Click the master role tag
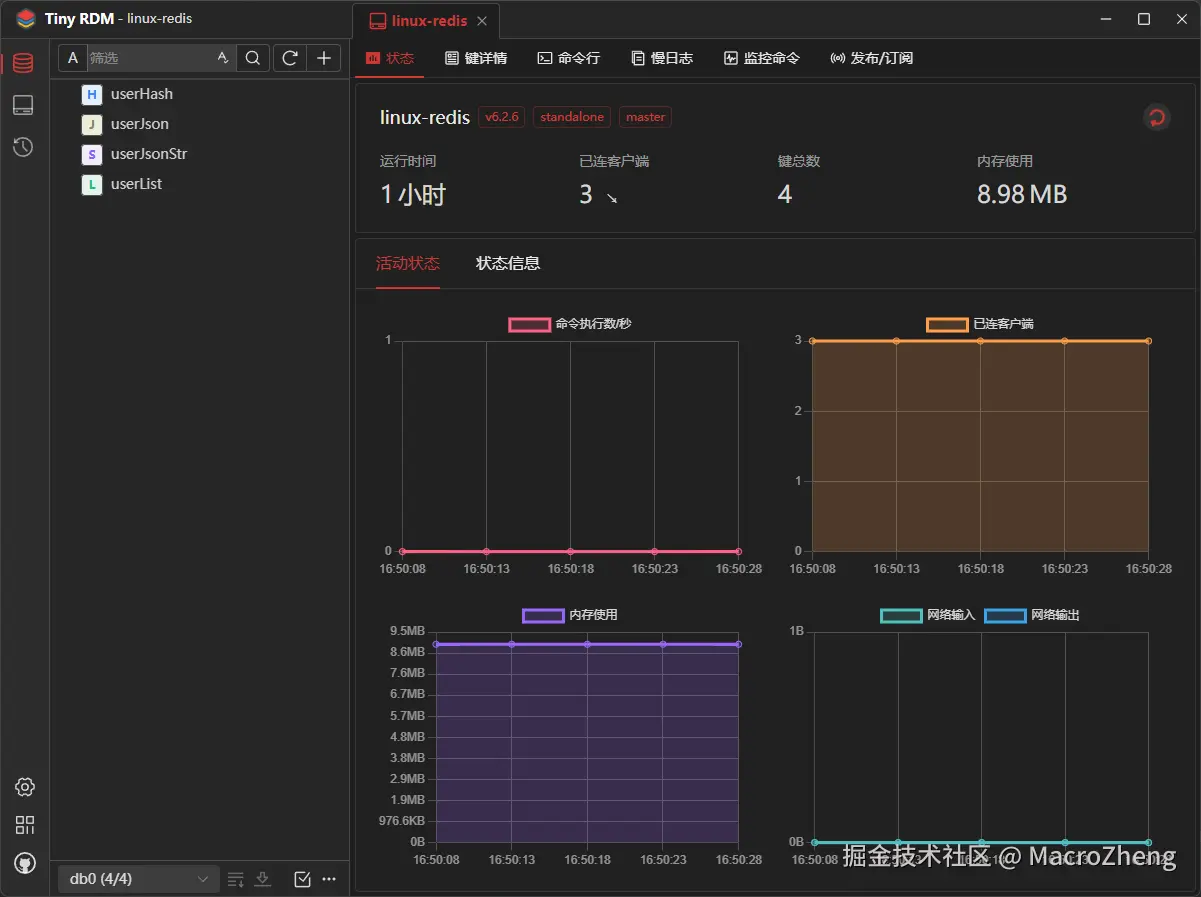Image resolution: width=1201 pixels, height=897 pixels. click(x=645, y=117)
